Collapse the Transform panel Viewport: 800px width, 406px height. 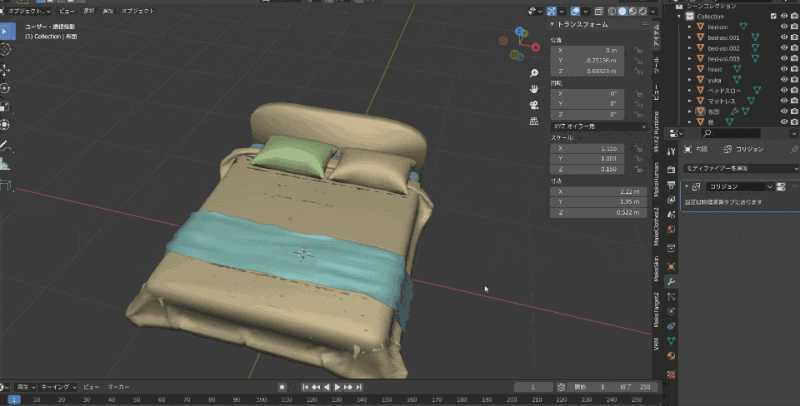552,24
